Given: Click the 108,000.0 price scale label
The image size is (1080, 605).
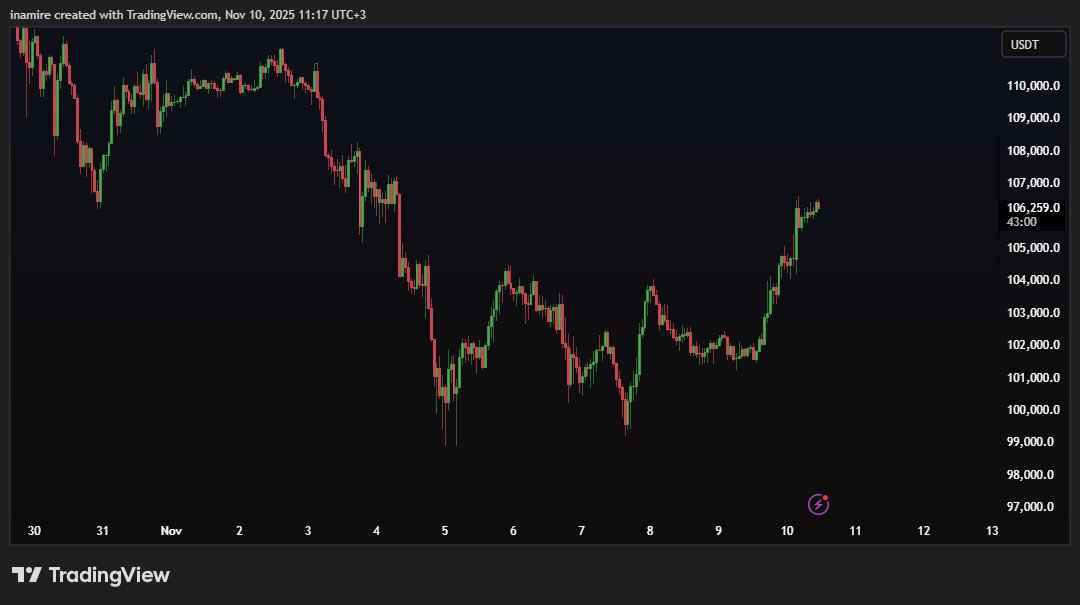Looking at the screenshot, I should pos(1031,149).
